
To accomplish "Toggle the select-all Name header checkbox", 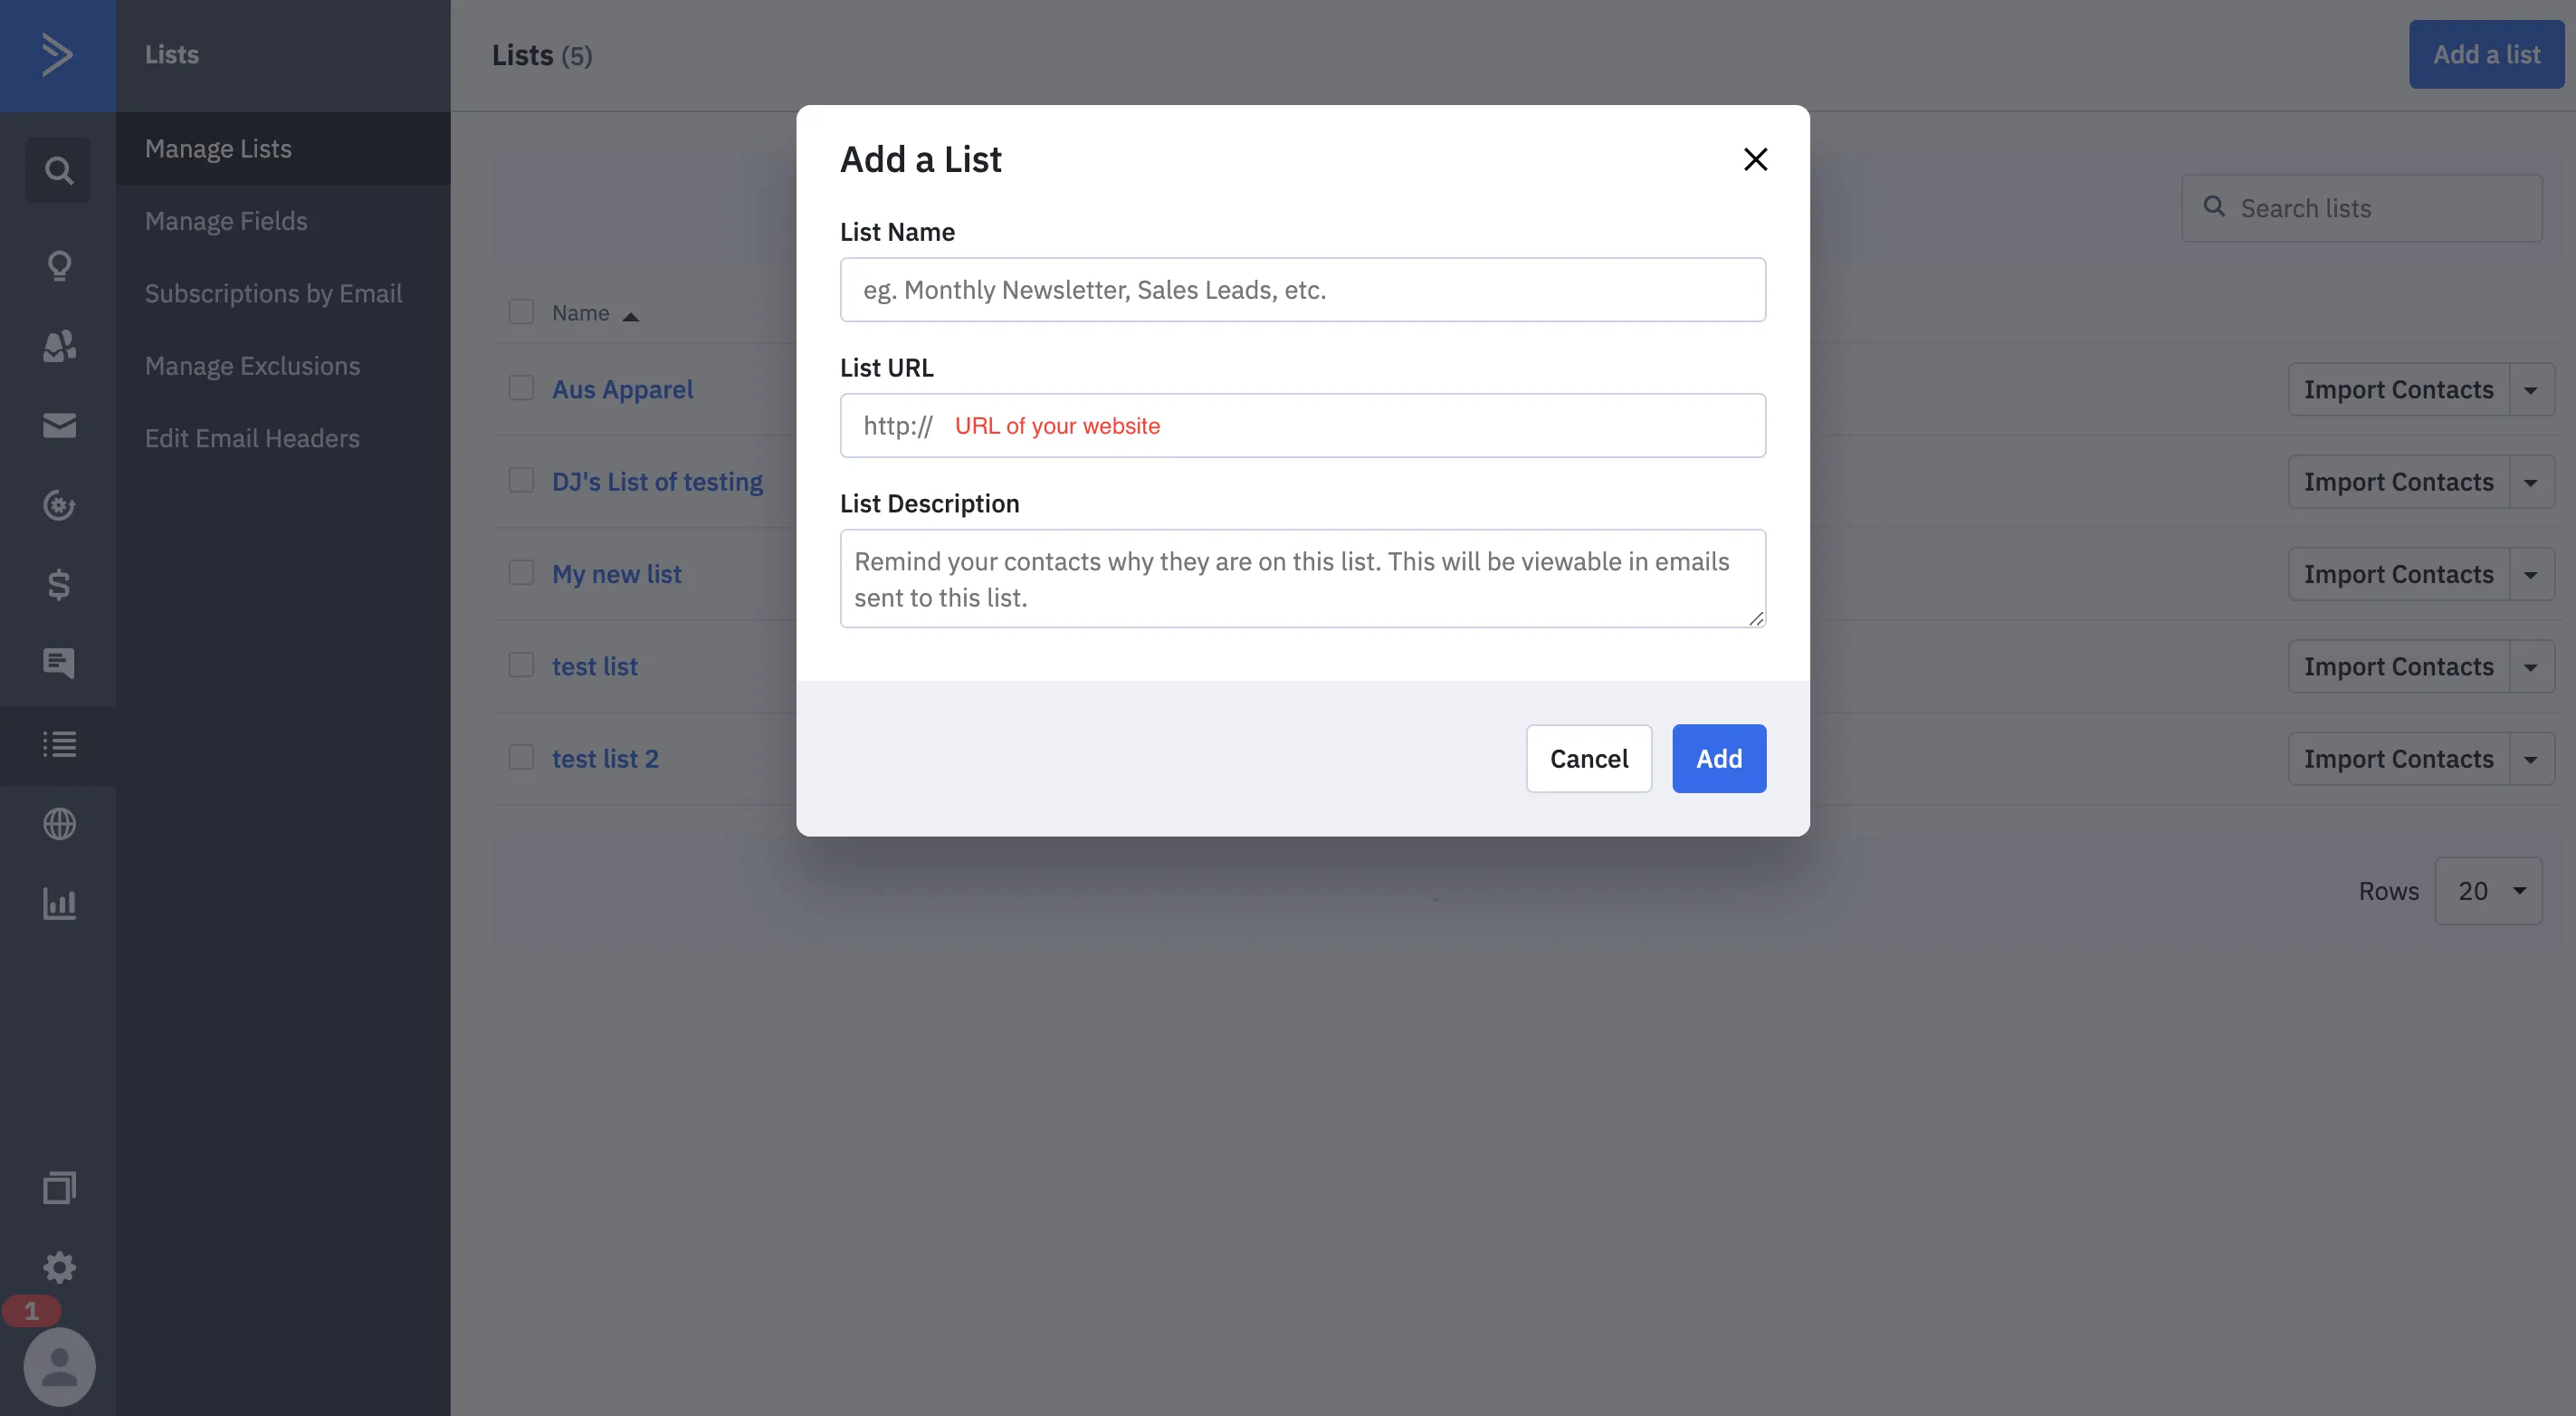I will click(x=521, y=312).
